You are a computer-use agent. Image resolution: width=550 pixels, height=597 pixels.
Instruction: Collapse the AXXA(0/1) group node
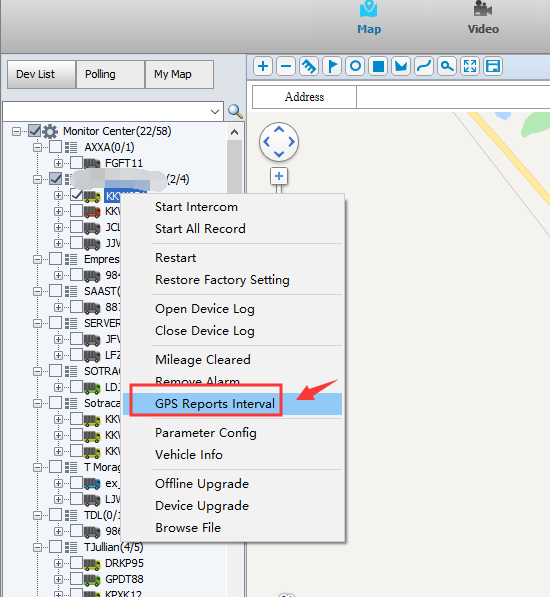pyautogui.click(x=37, y=148)
